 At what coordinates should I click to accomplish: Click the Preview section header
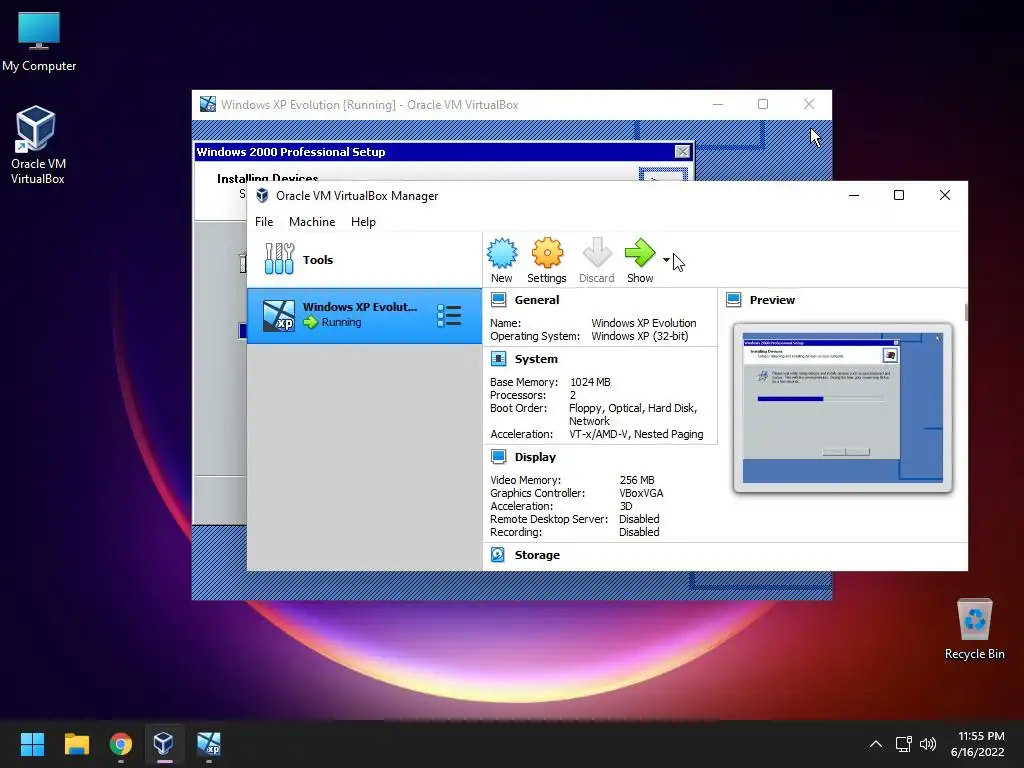point(772,300)
